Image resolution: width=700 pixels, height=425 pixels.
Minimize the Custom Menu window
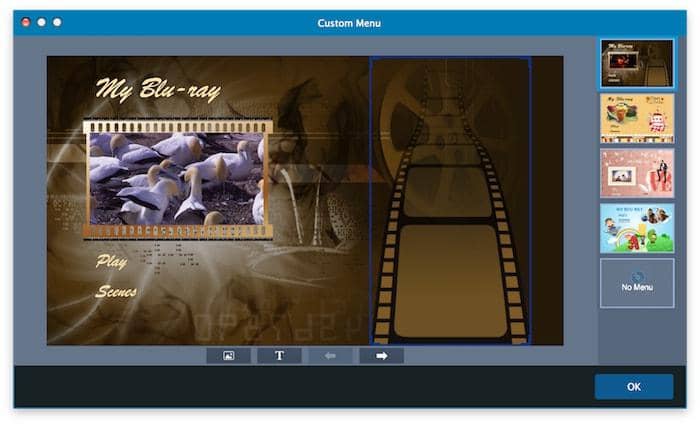pos(41,22)
